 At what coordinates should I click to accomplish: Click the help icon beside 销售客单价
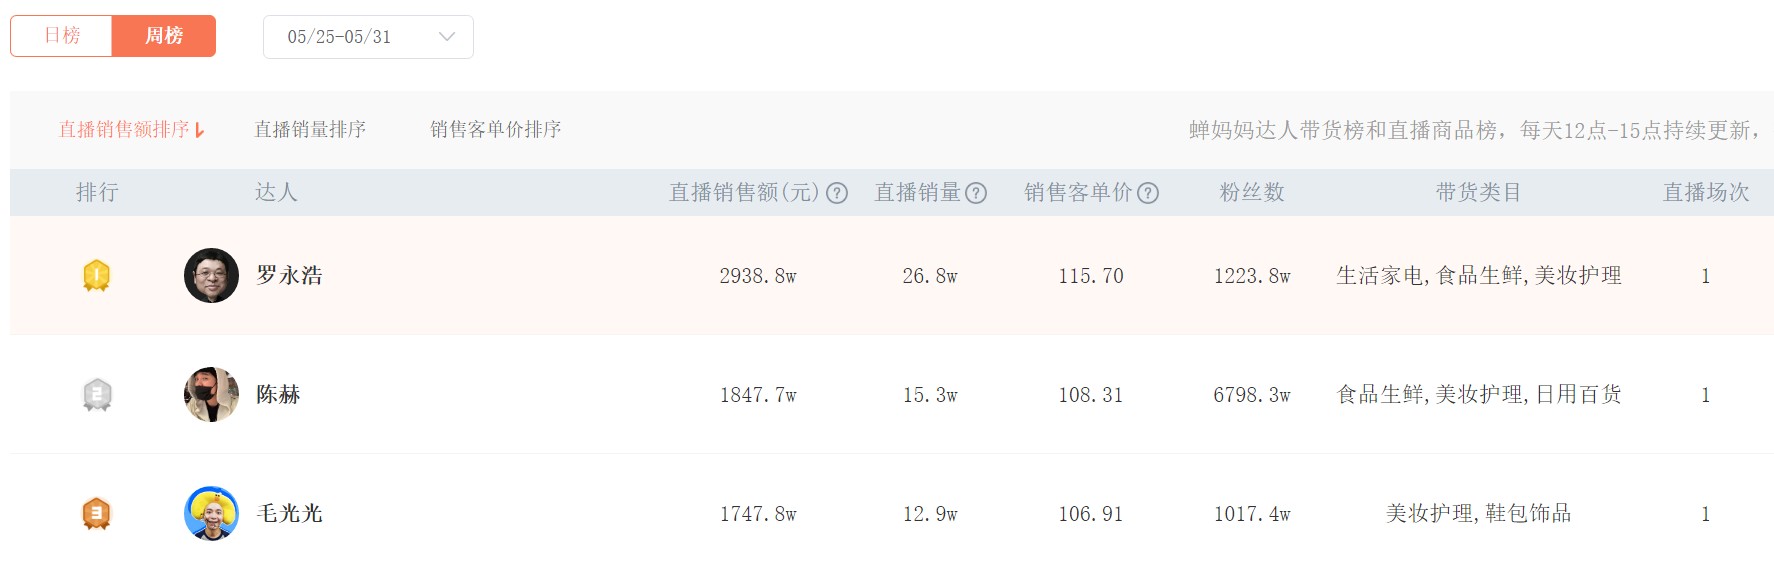[1148, 193]
